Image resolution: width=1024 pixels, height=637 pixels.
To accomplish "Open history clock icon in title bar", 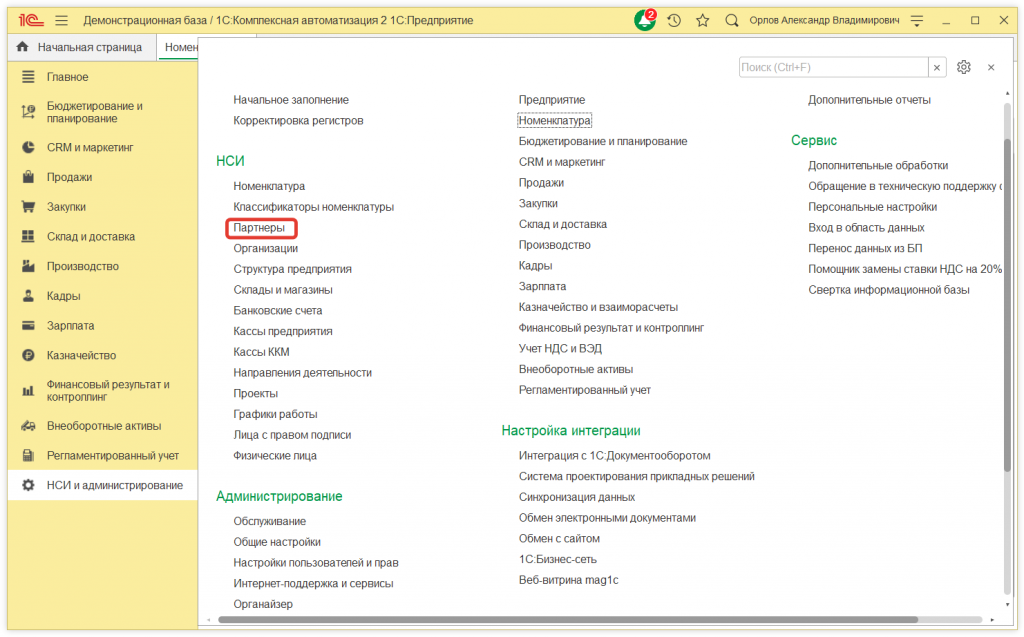I will click(675, 20).
